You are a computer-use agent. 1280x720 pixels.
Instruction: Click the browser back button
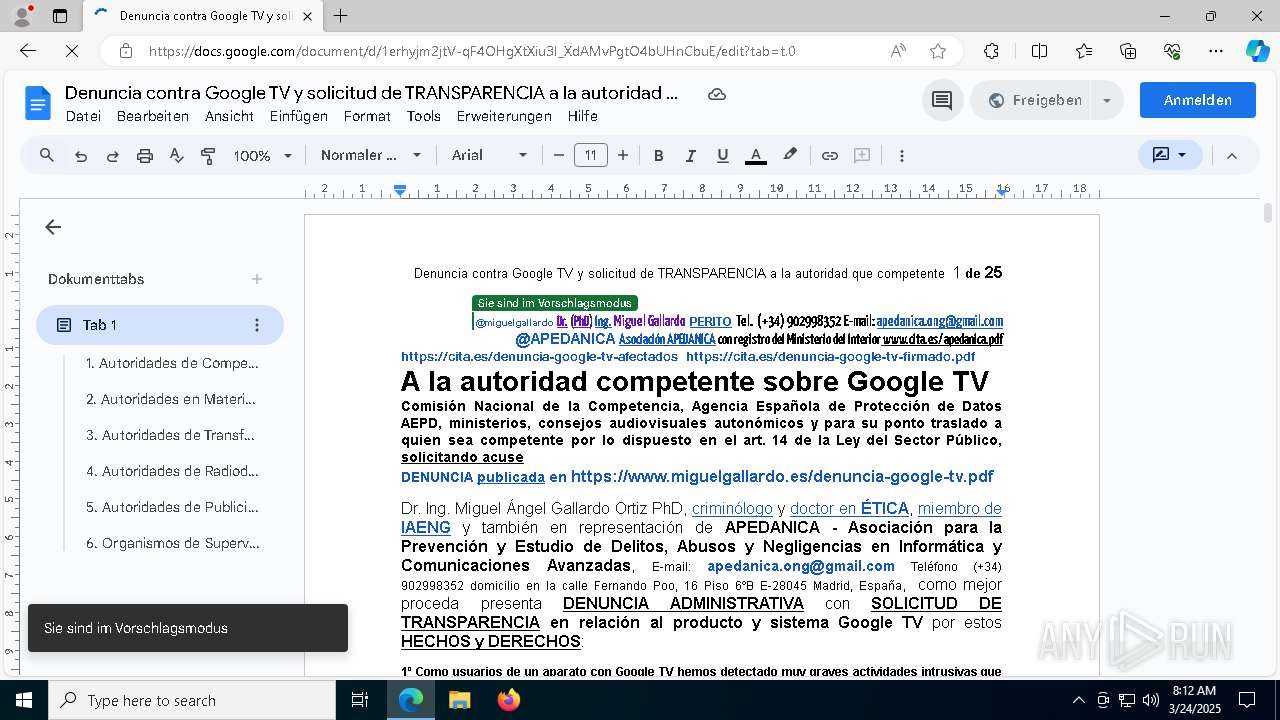28,51
